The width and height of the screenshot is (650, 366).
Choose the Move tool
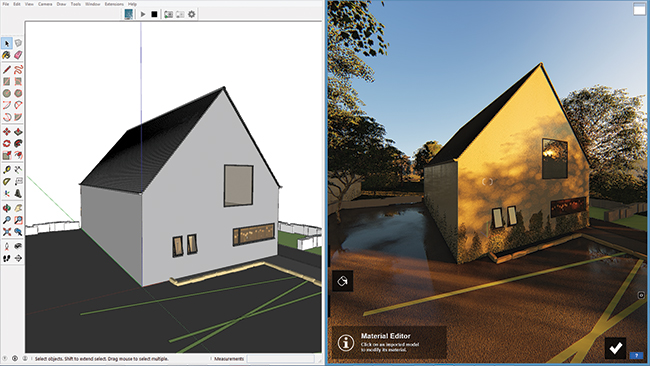pos(7,132)
